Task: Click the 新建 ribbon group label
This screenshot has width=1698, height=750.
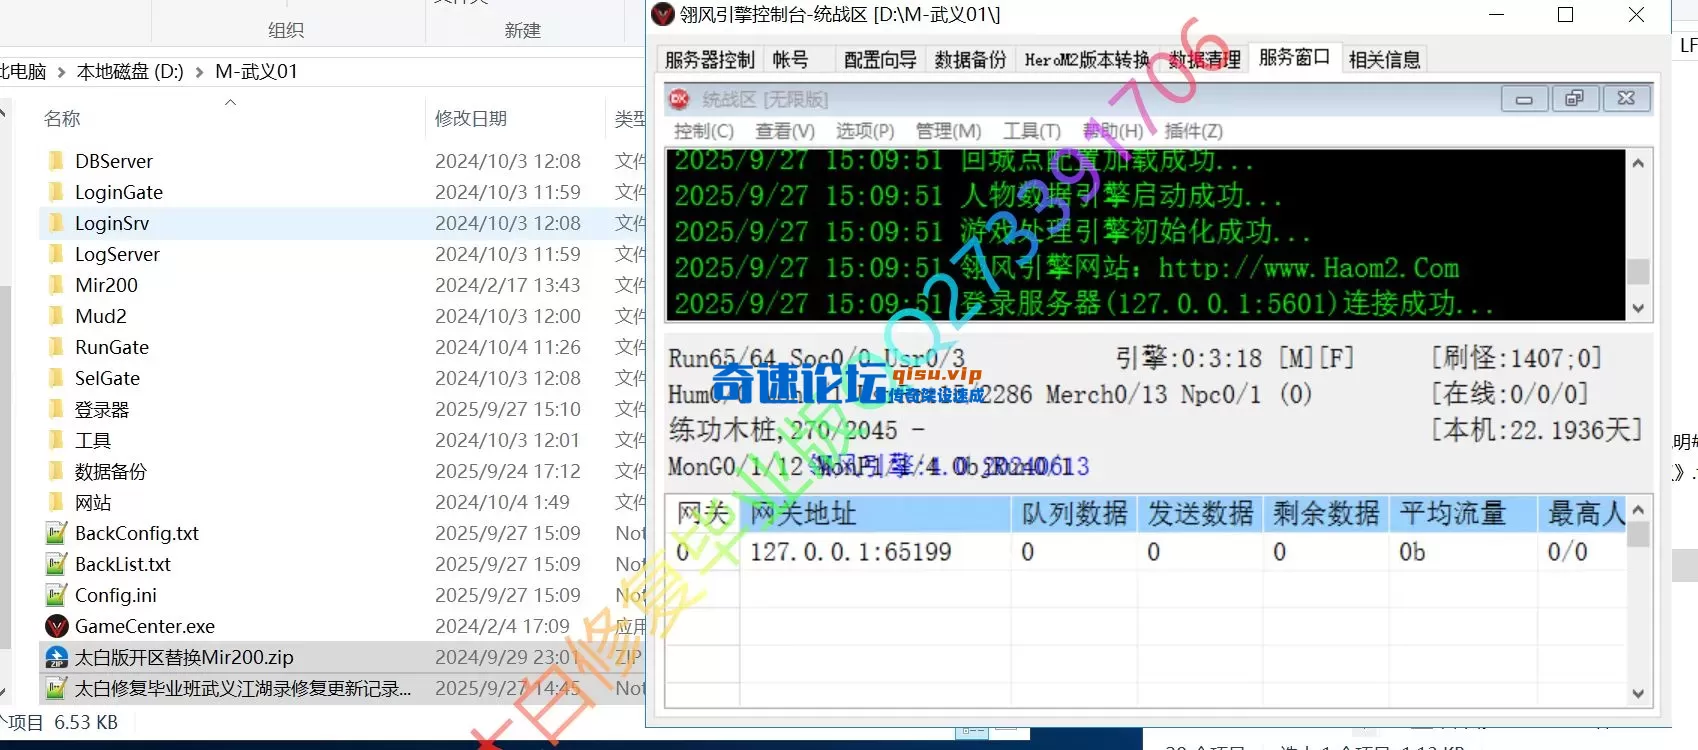Action: (x=523, y=31)
